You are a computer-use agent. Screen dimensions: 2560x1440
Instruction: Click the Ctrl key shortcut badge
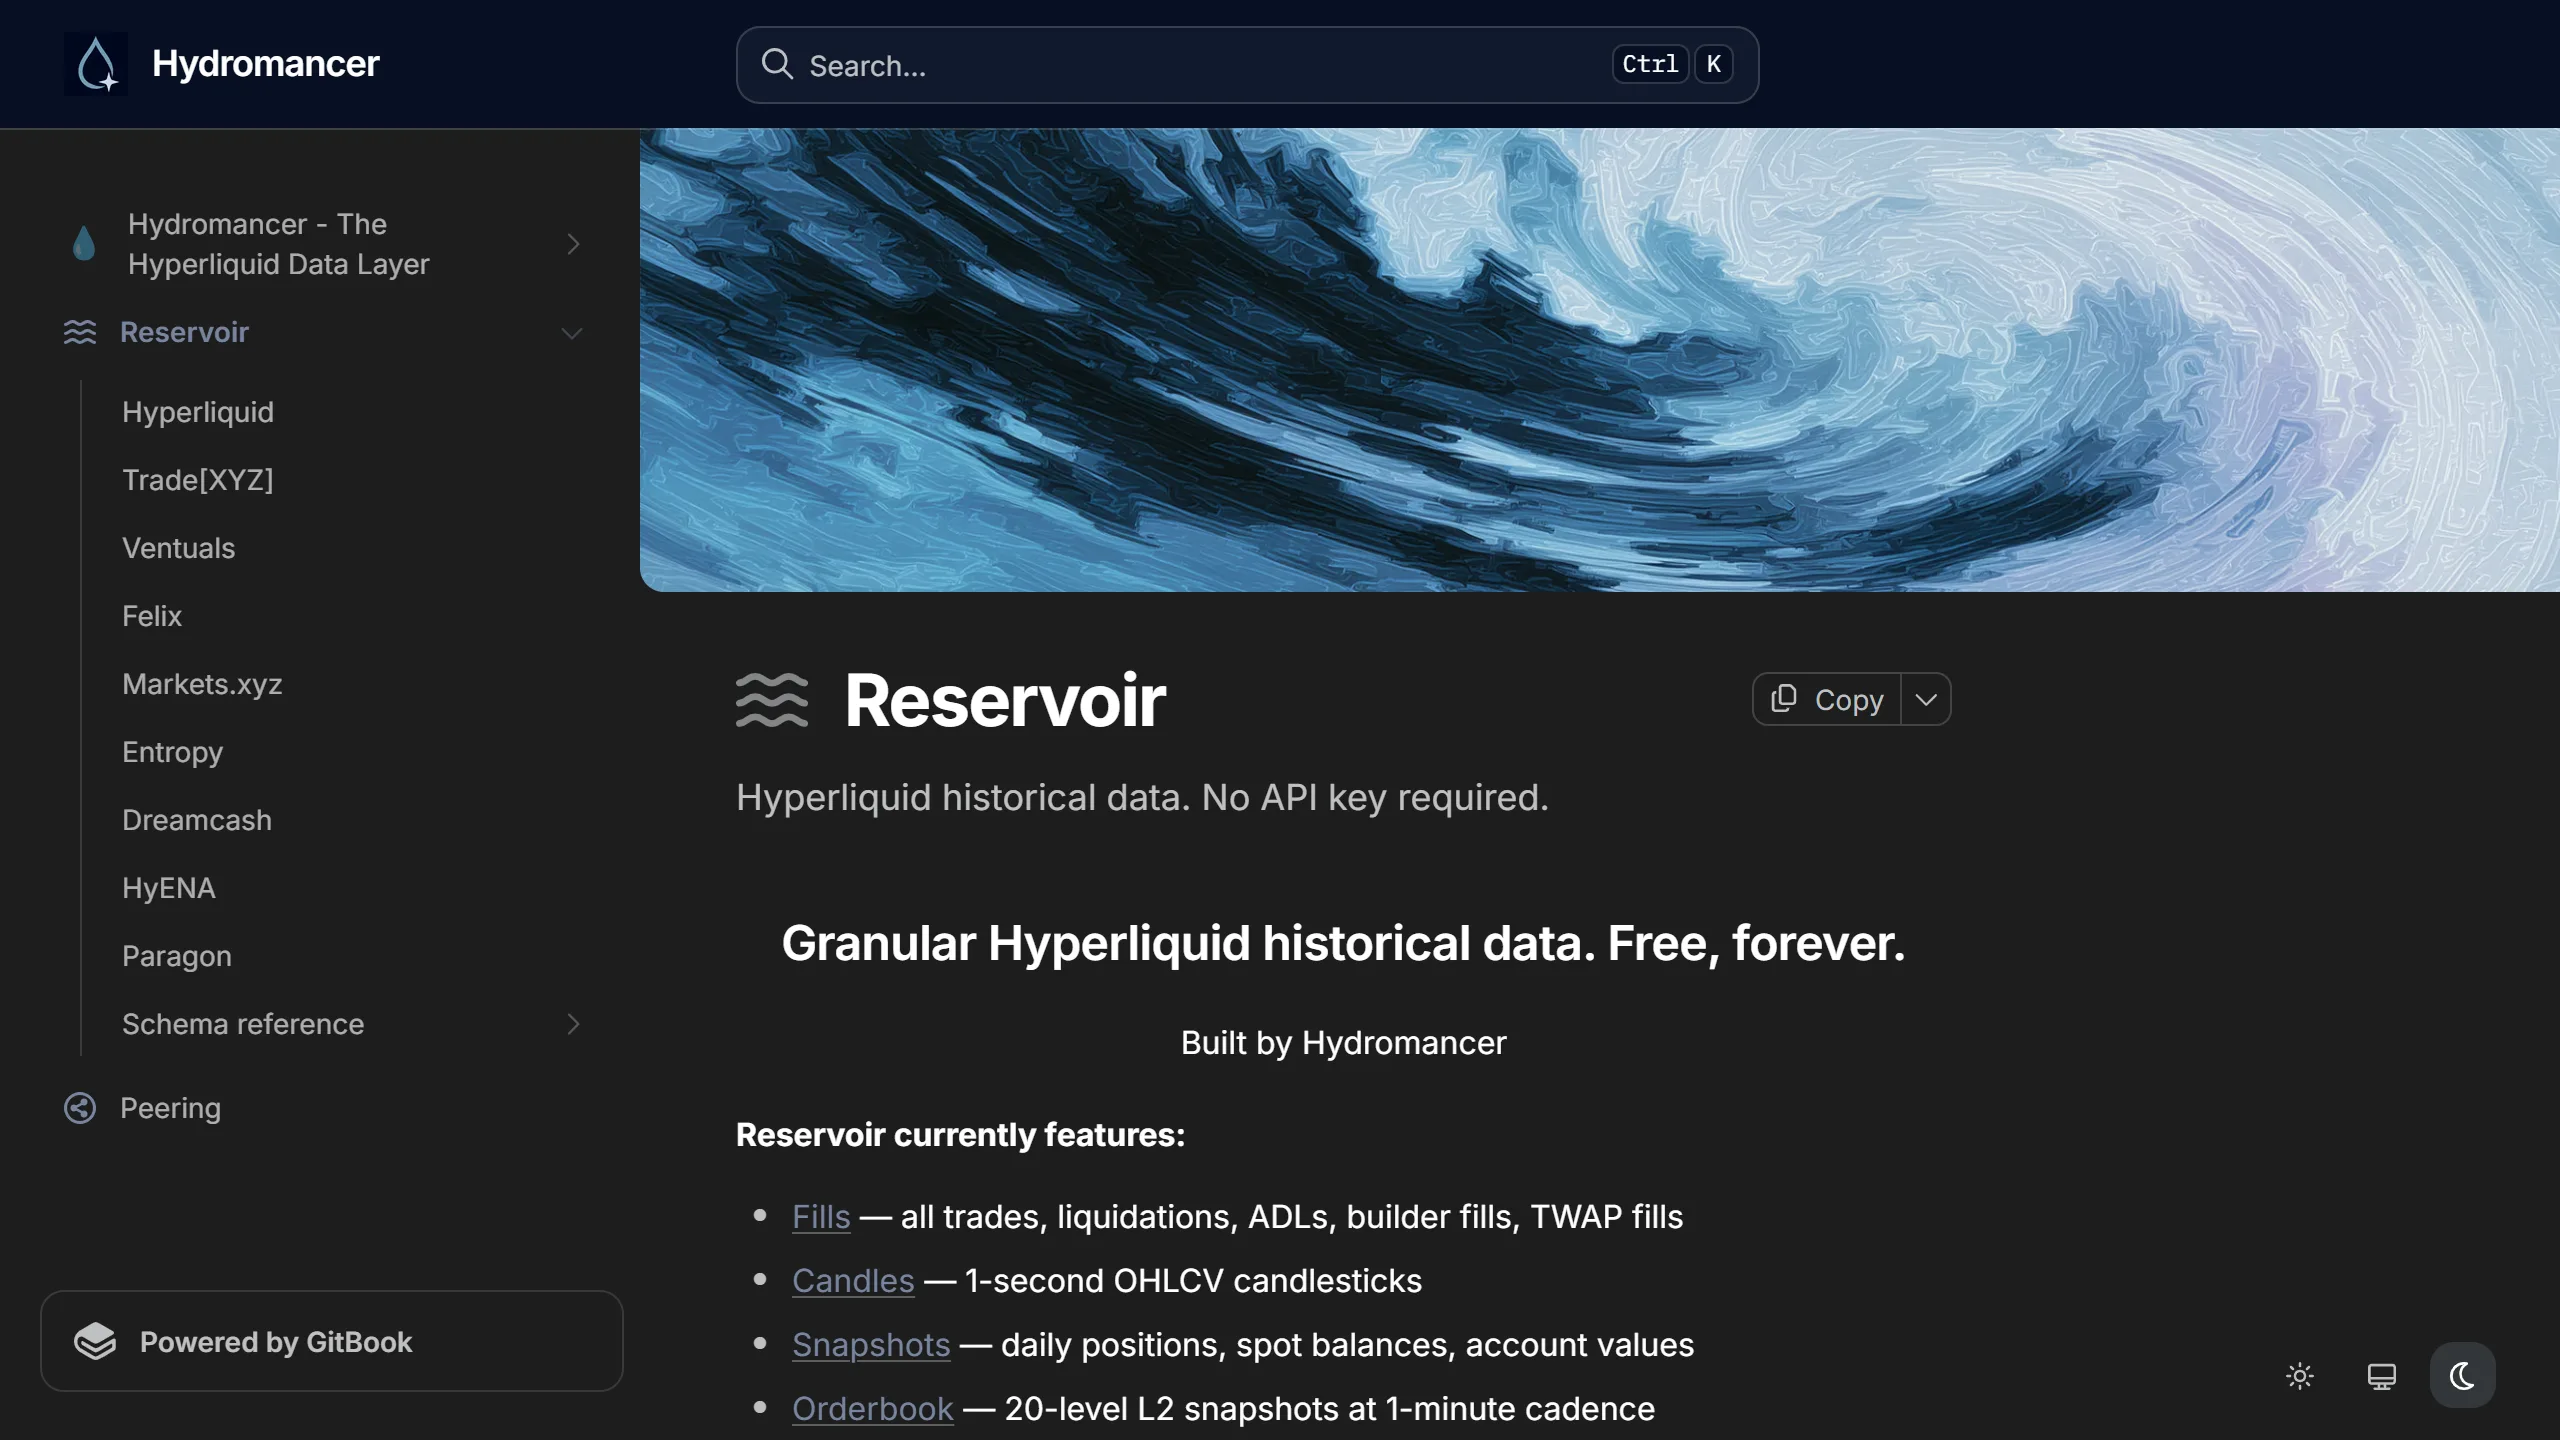pos(1650,64)
